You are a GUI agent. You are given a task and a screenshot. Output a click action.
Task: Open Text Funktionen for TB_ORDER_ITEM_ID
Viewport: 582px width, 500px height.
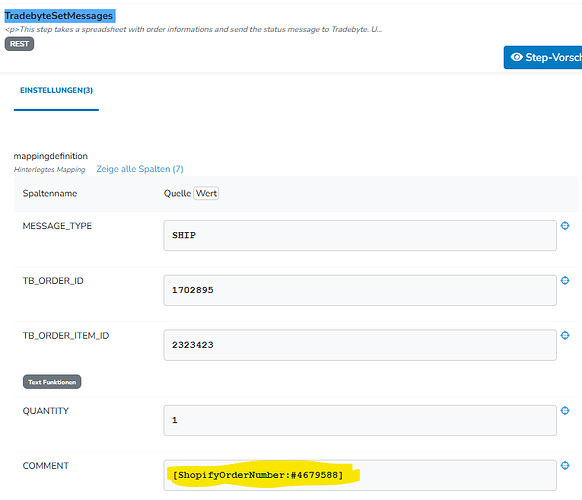tap(52, 382)
